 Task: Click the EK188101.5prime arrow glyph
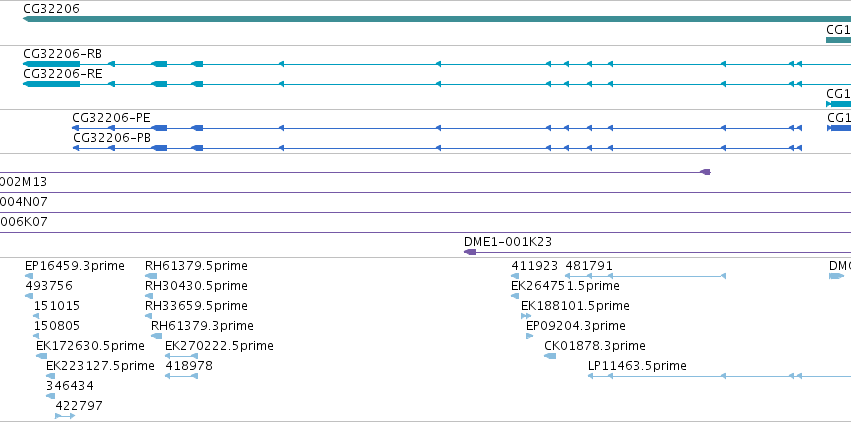point(526,316)
